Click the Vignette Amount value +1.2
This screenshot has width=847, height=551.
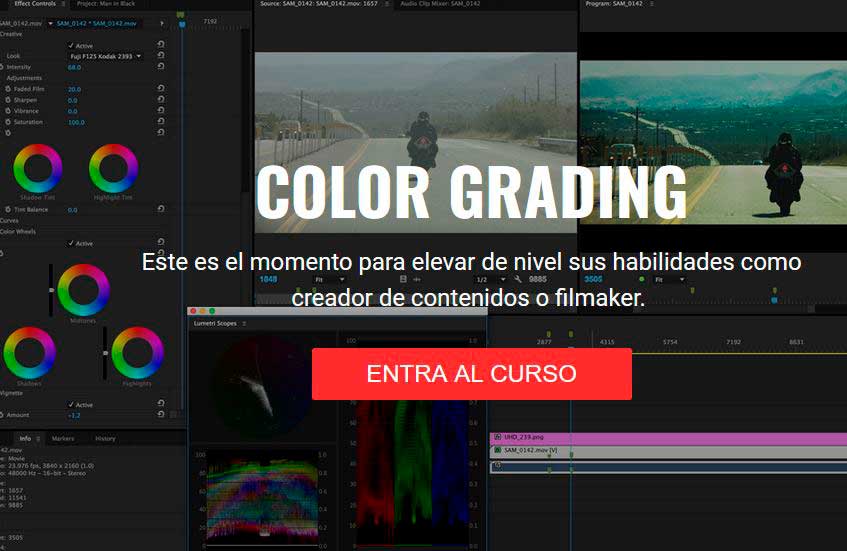click(x=74, y=415)
